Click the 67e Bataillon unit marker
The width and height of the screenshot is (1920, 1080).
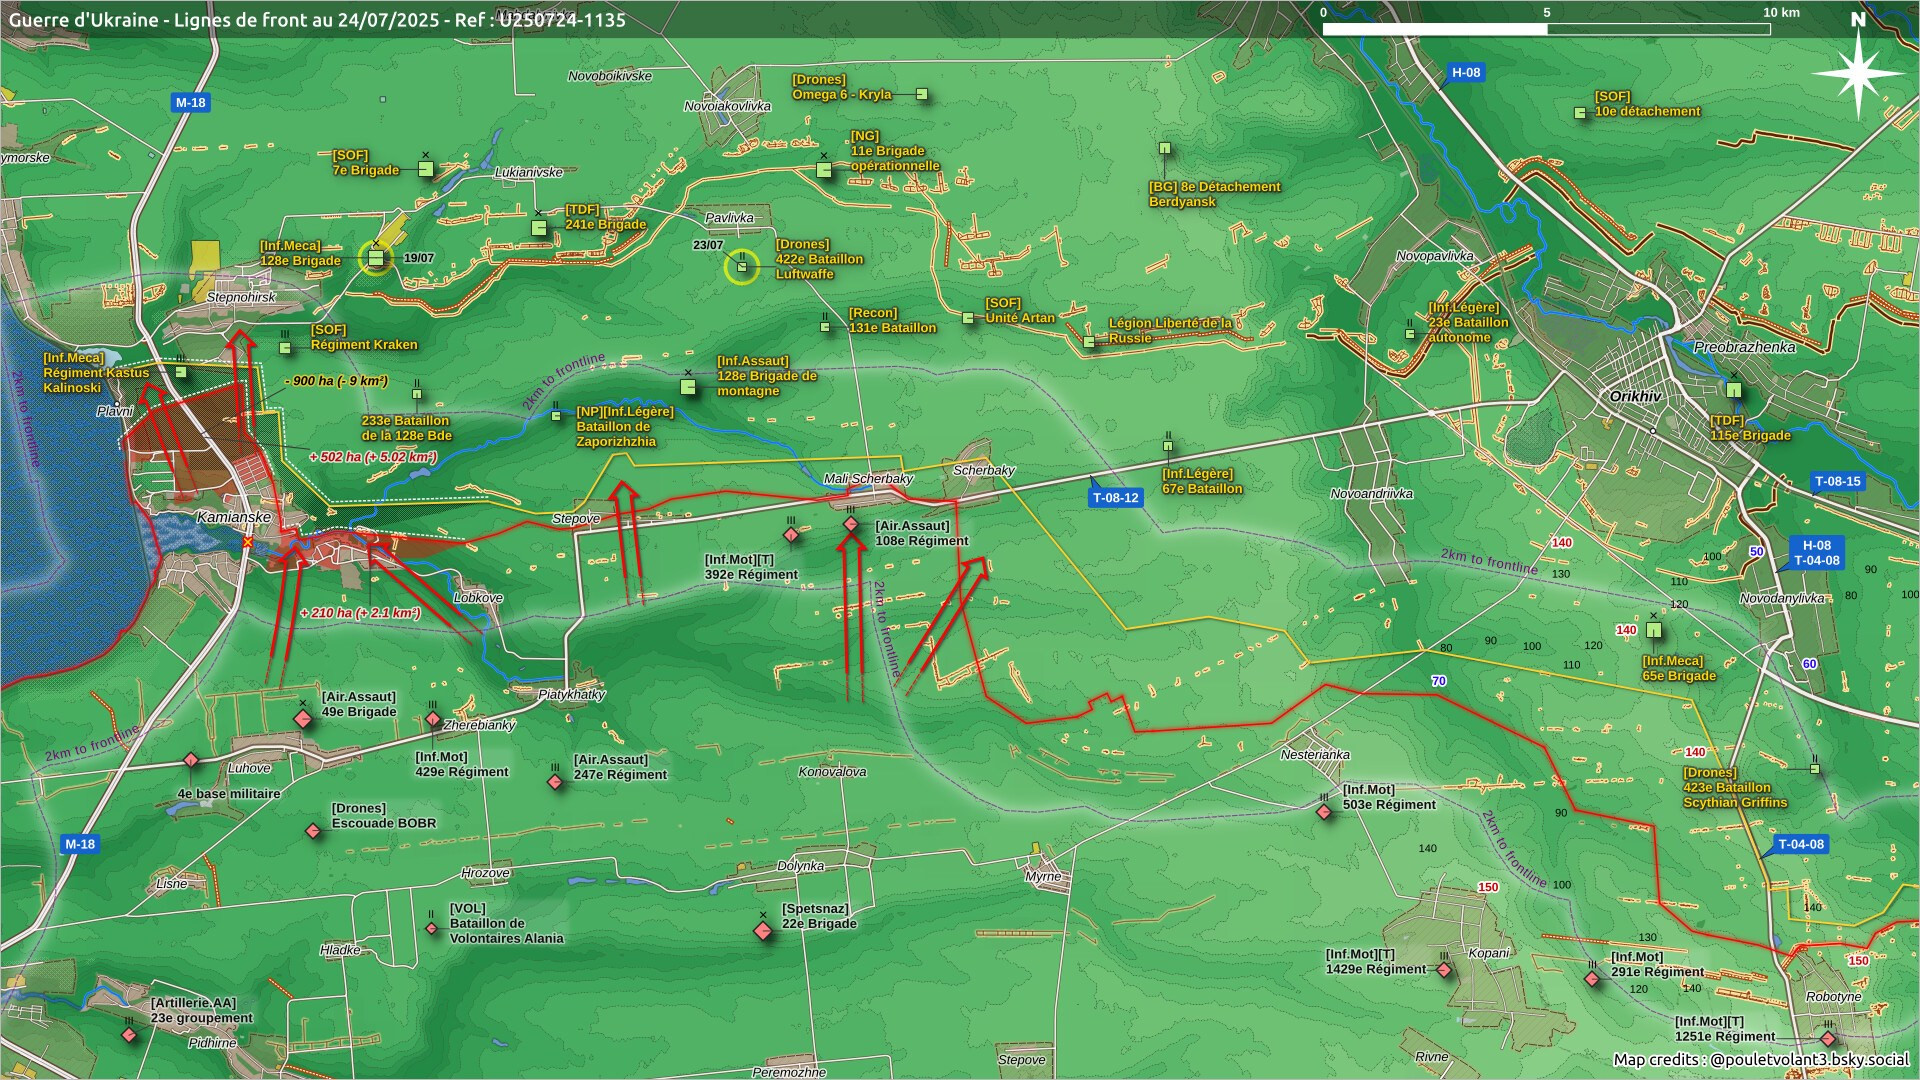[x=1168, y=447]
